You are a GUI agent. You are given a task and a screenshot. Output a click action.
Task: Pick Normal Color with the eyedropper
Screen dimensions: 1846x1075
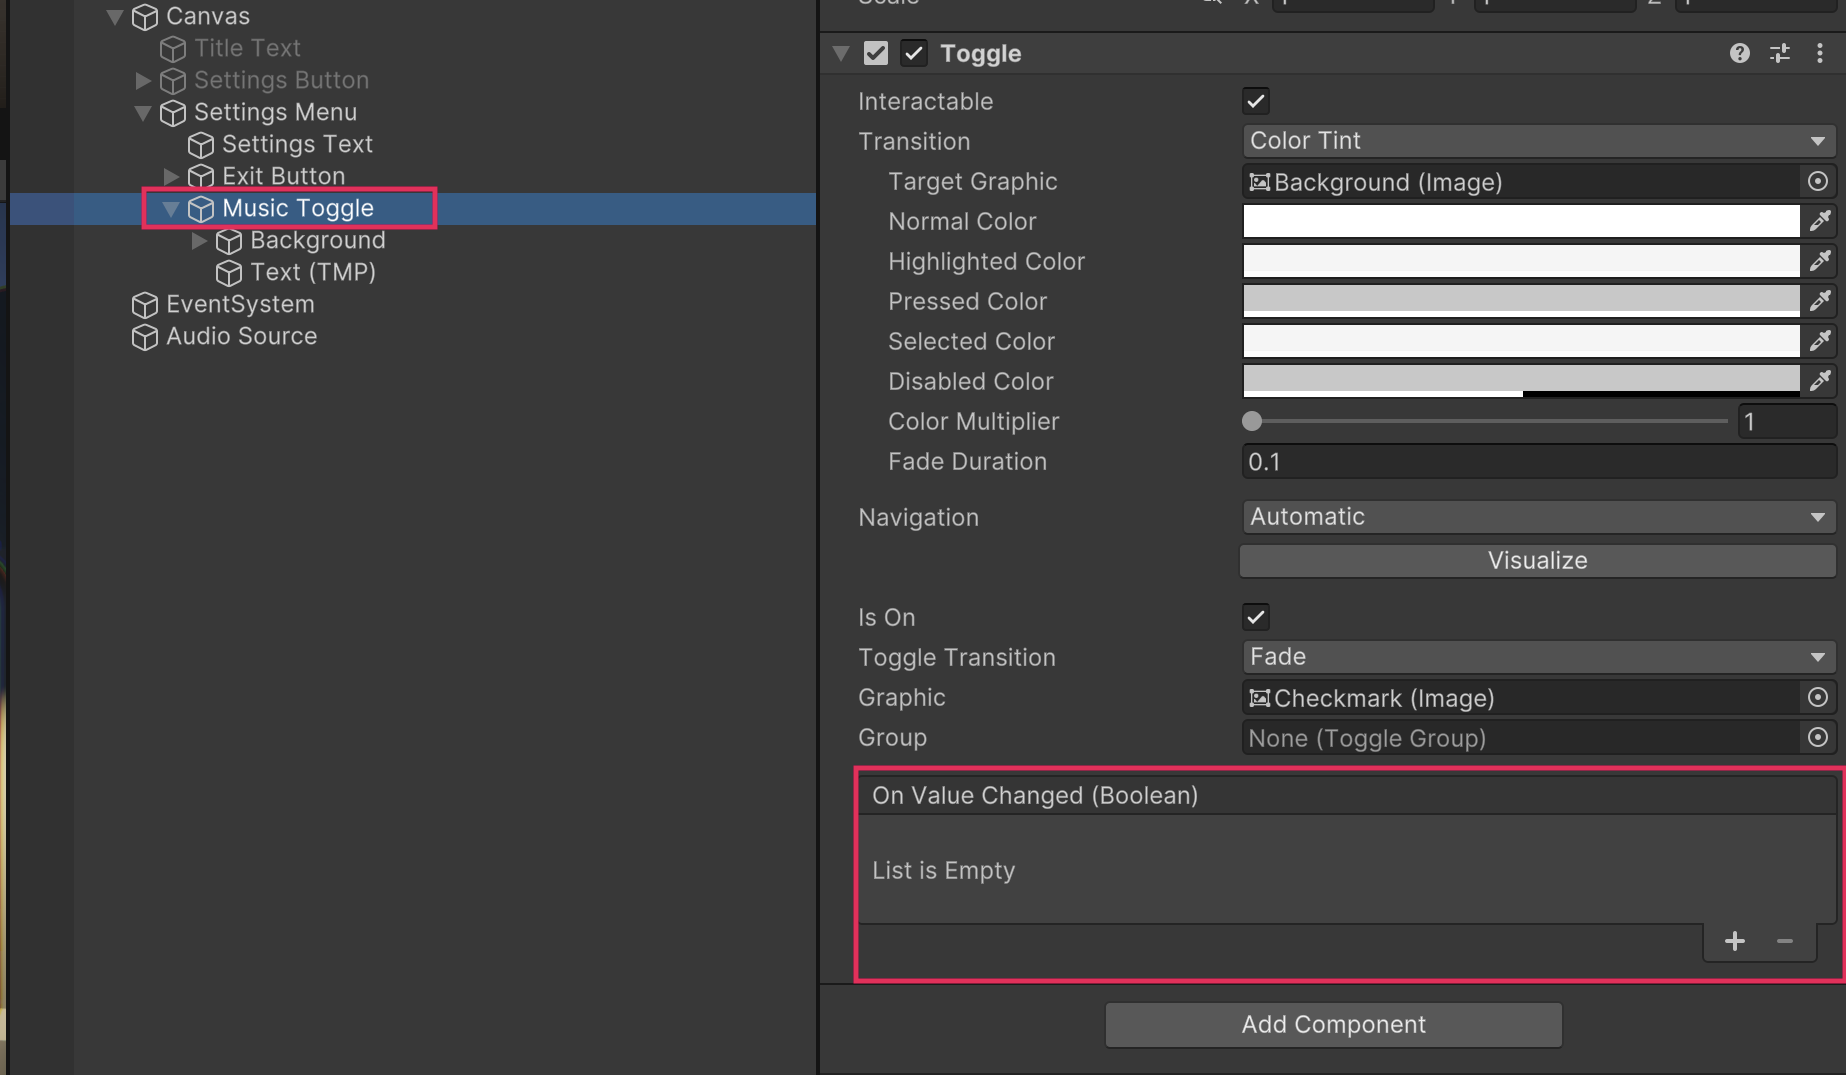click(x=1820, y=221)
